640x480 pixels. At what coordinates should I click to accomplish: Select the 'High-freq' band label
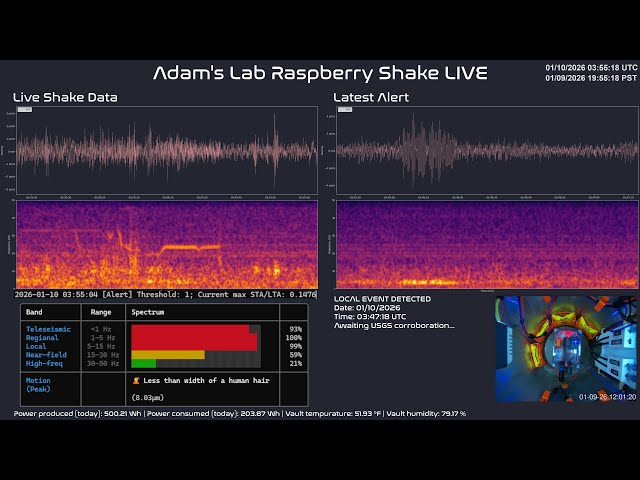44,363
